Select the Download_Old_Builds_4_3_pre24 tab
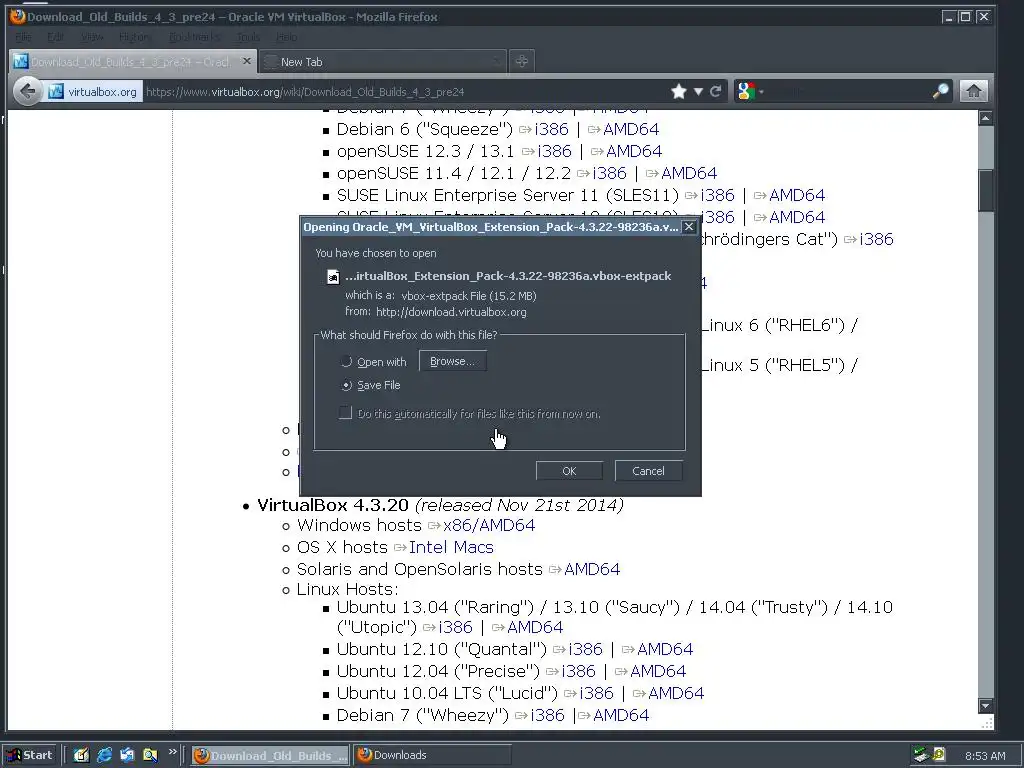Image resolution: width=1024 pixels, height=768 pixels. (134, 61)
